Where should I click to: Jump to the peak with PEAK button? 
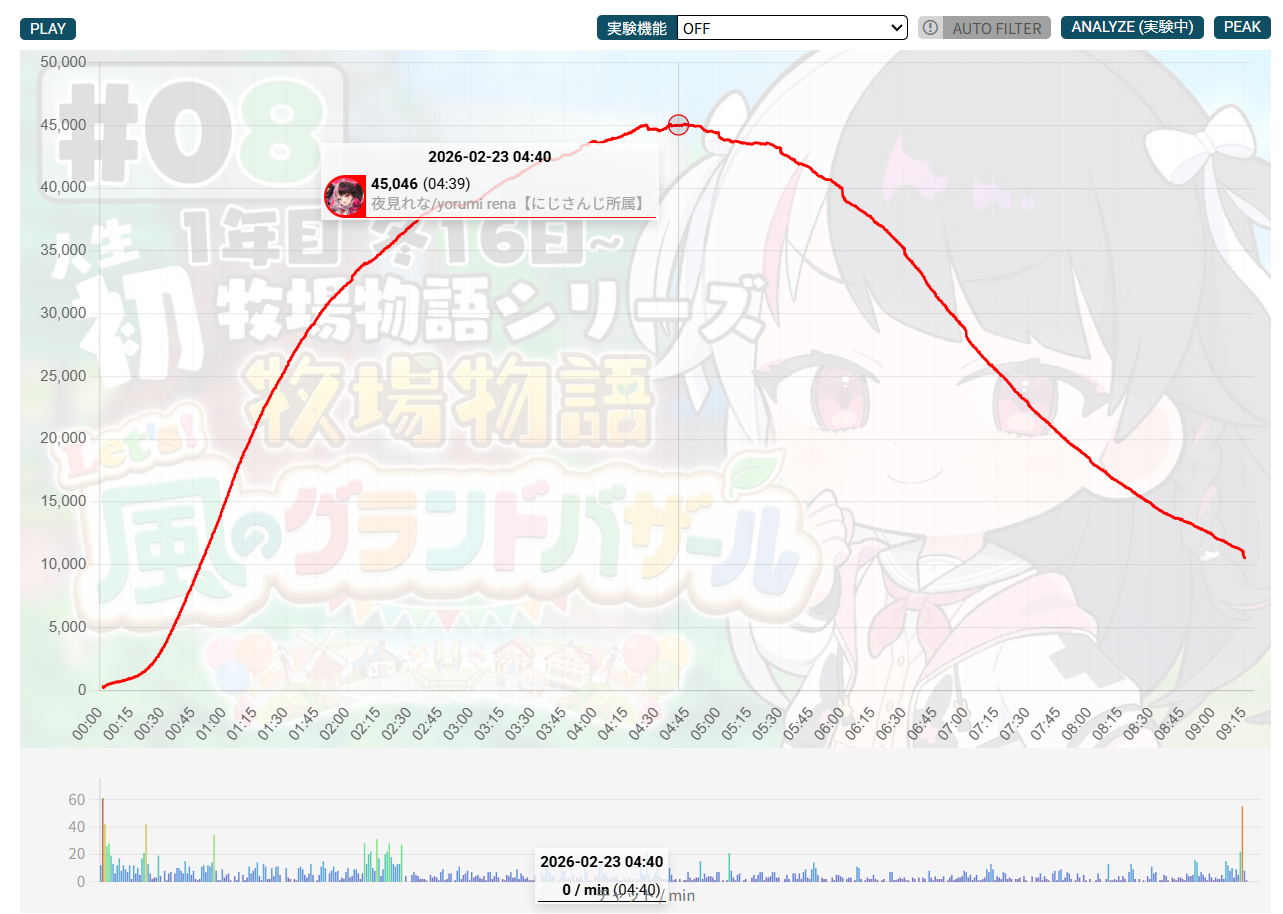point(1242,27)
